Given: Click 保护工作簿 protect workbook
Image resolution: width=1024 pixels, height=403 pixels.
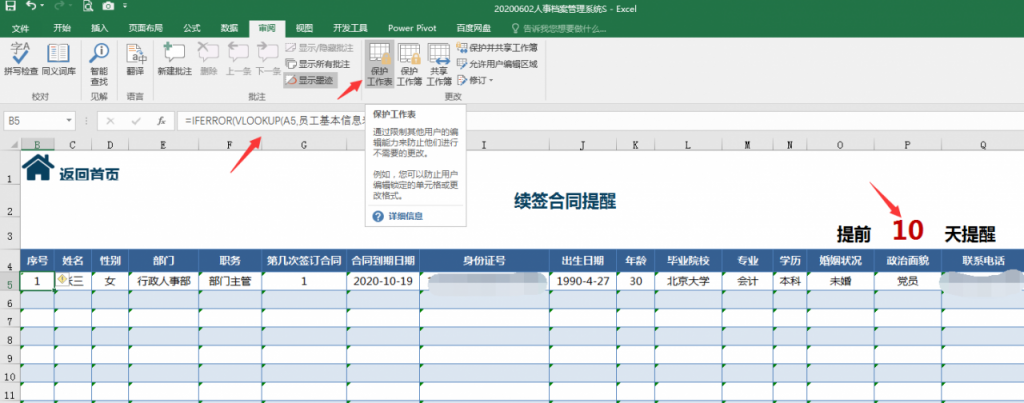Looking at the screenshot, I should (409, 64).
